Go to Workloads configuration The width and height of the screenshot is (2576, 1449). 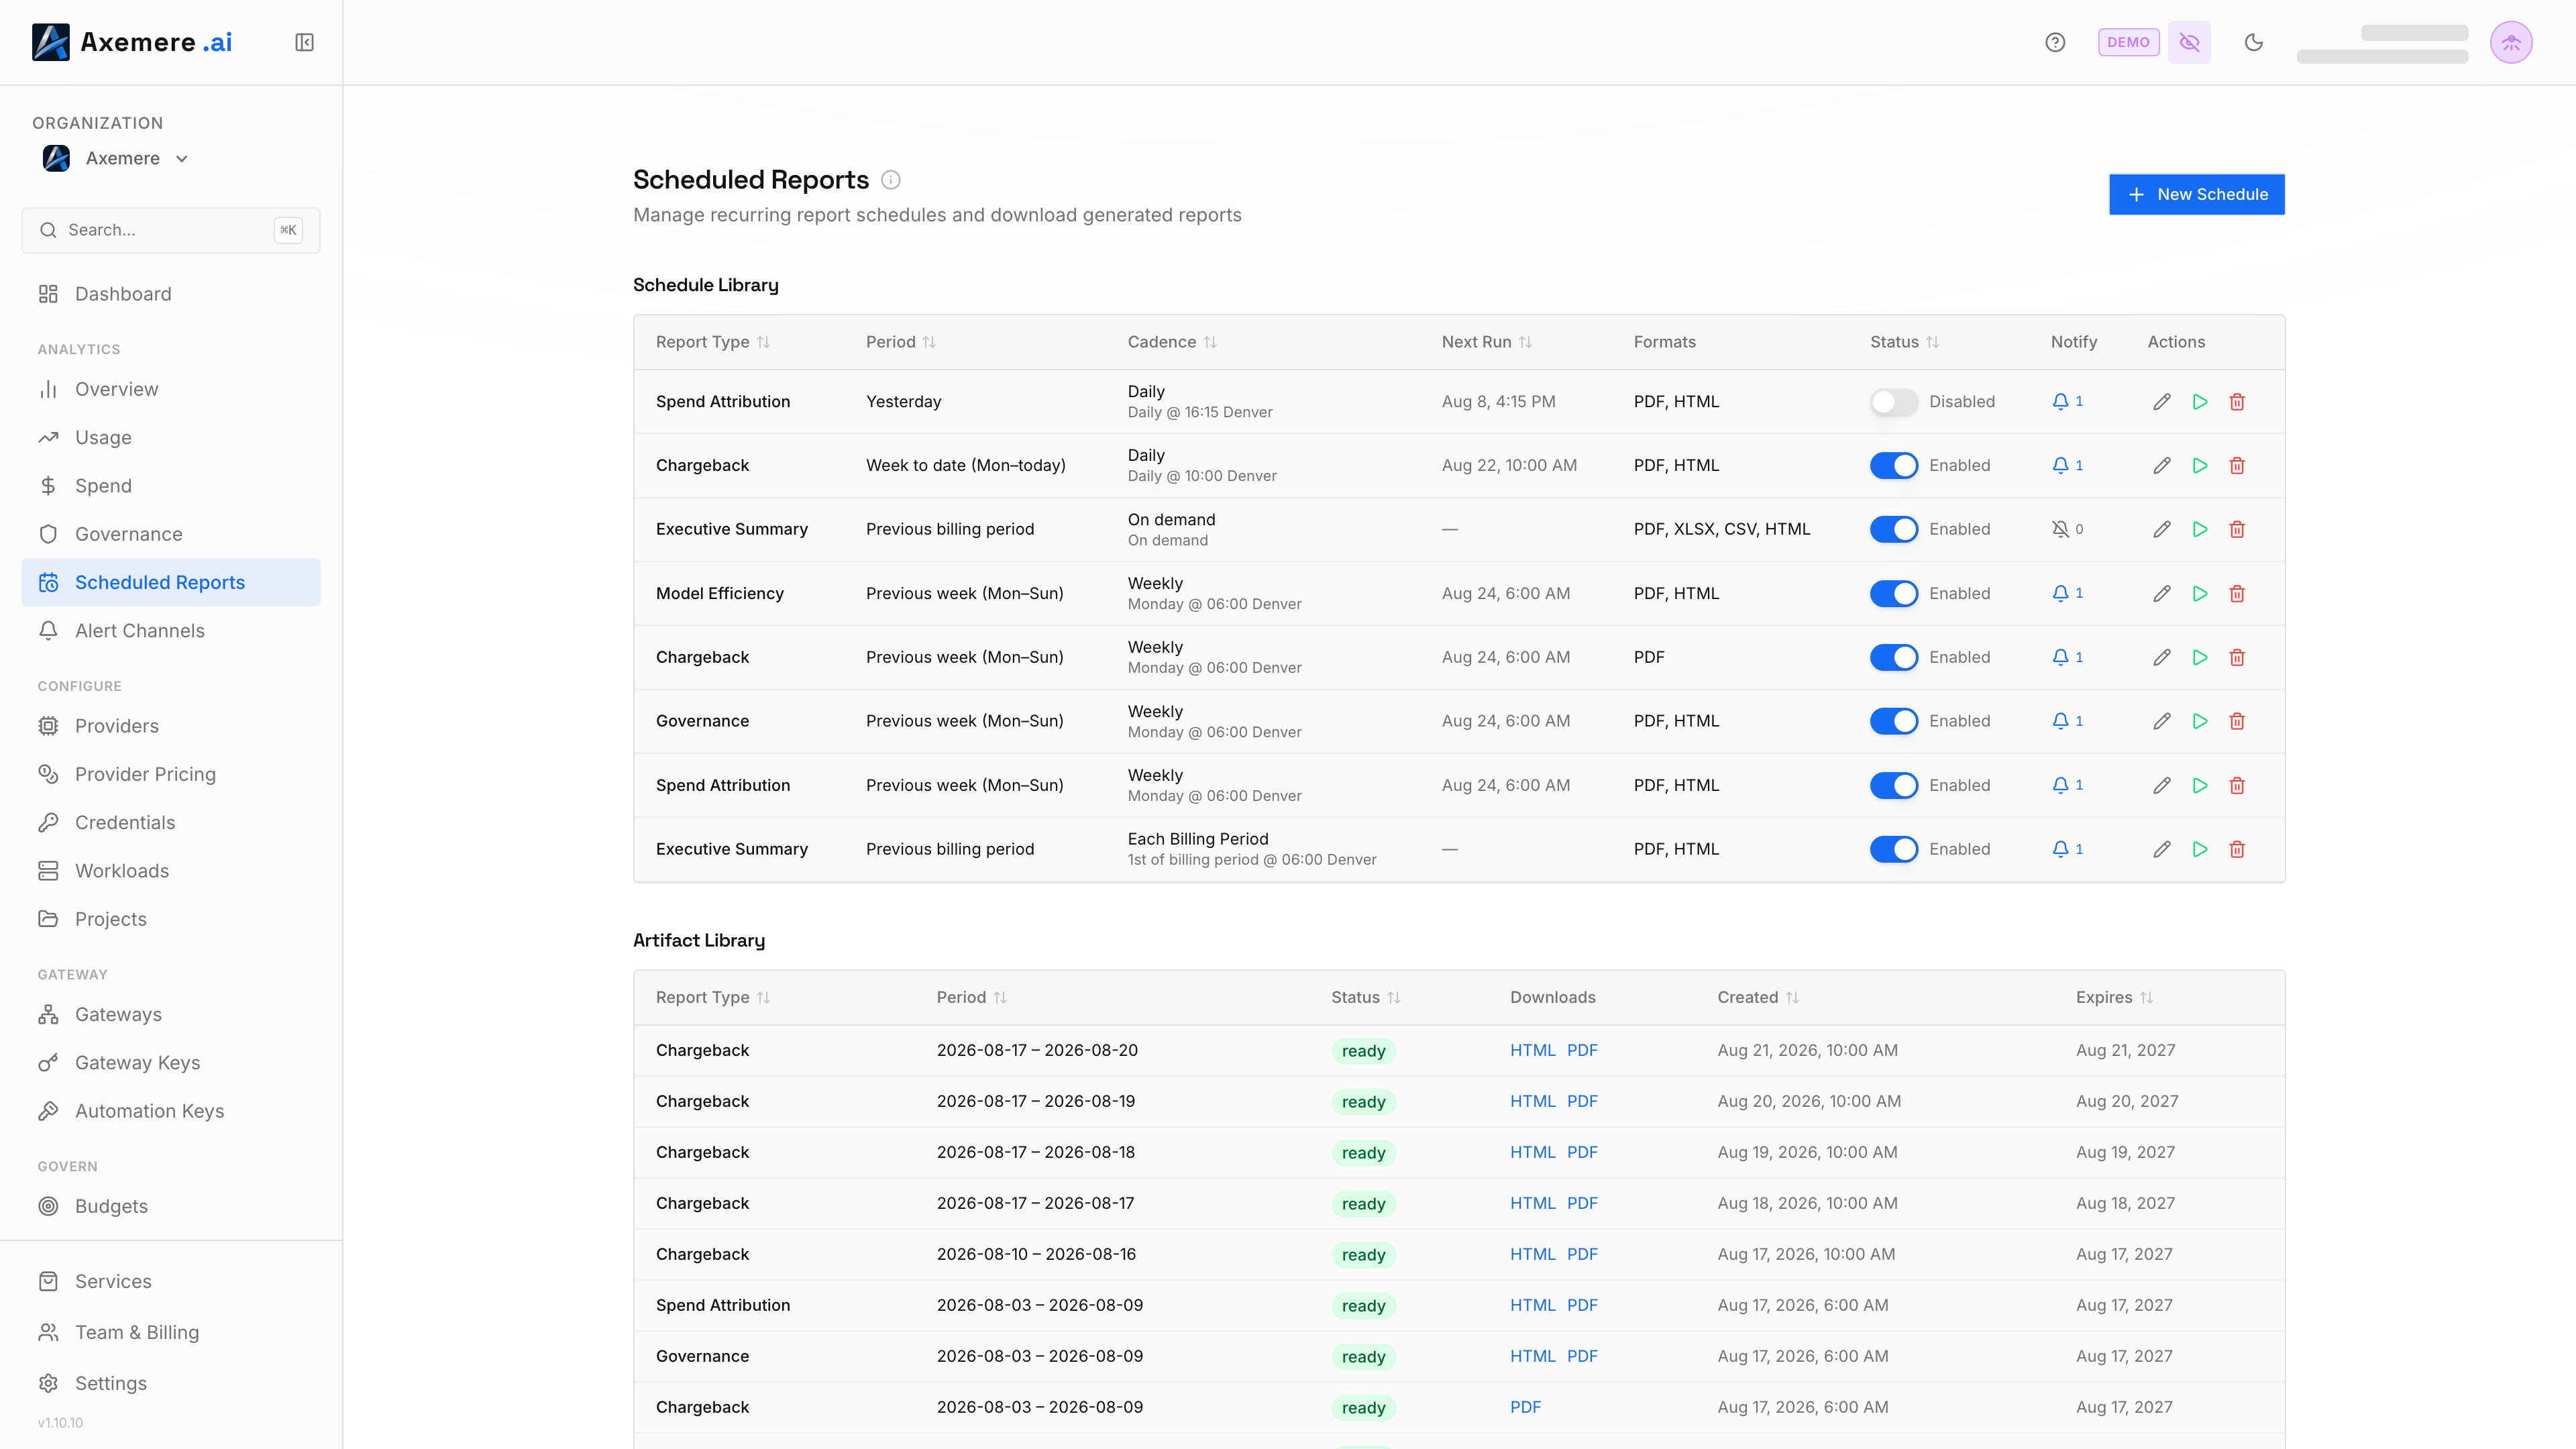(x=171, y=871)
